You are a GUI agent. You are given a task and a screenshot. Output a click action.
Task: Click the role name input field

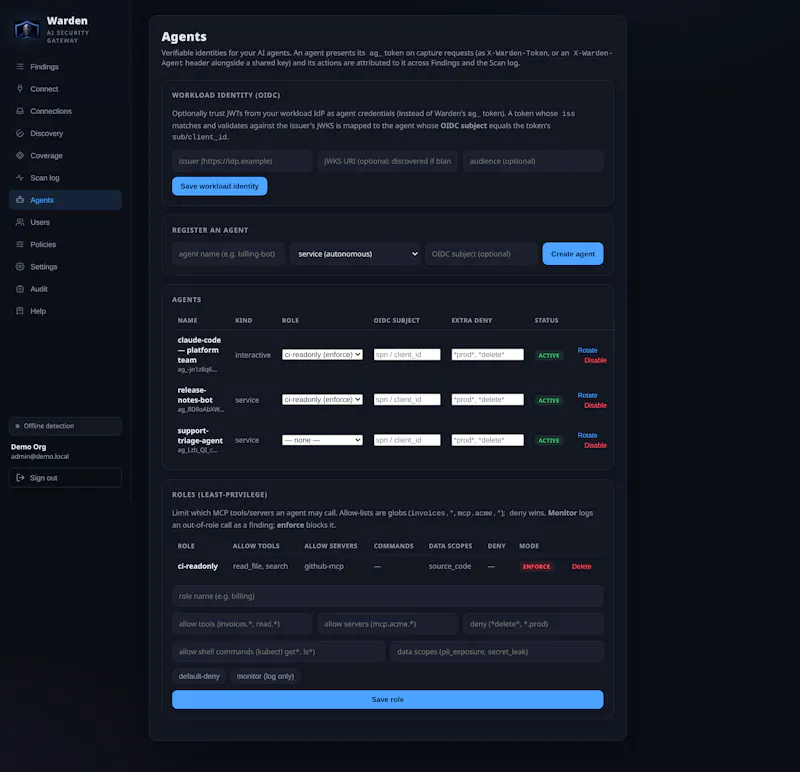coord(388,596)
